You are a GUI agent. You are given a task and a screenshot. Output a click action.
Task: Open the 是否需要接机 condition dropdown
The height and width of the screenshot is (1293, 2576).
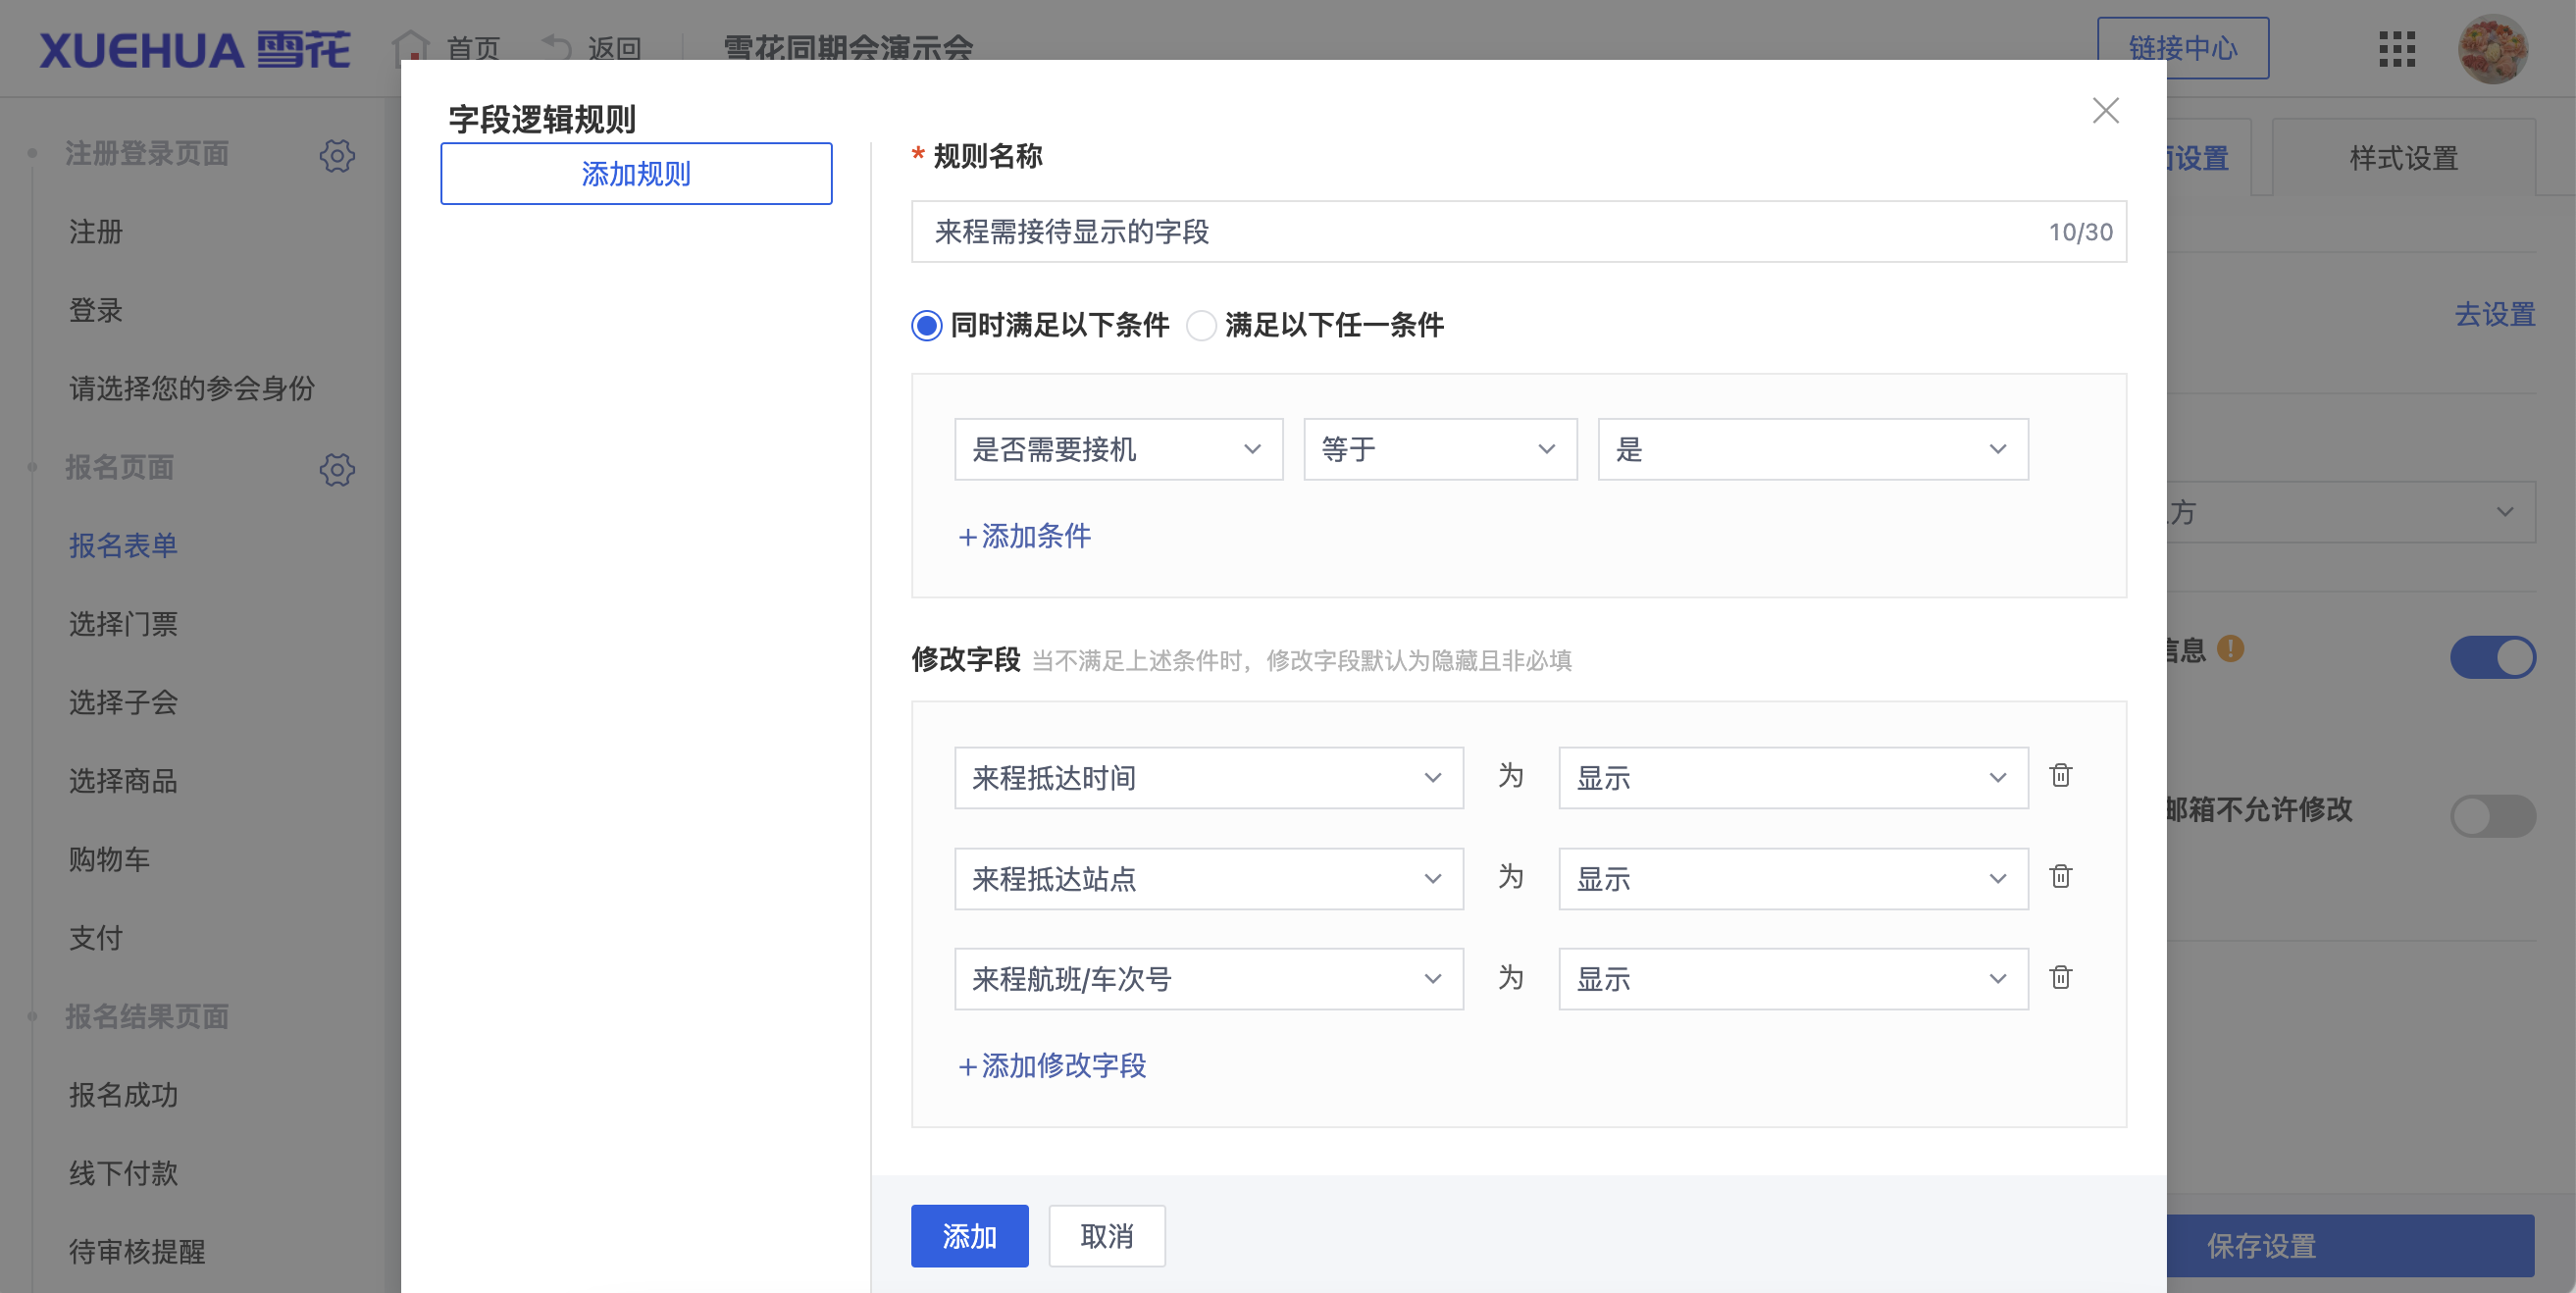(1118, 449)
